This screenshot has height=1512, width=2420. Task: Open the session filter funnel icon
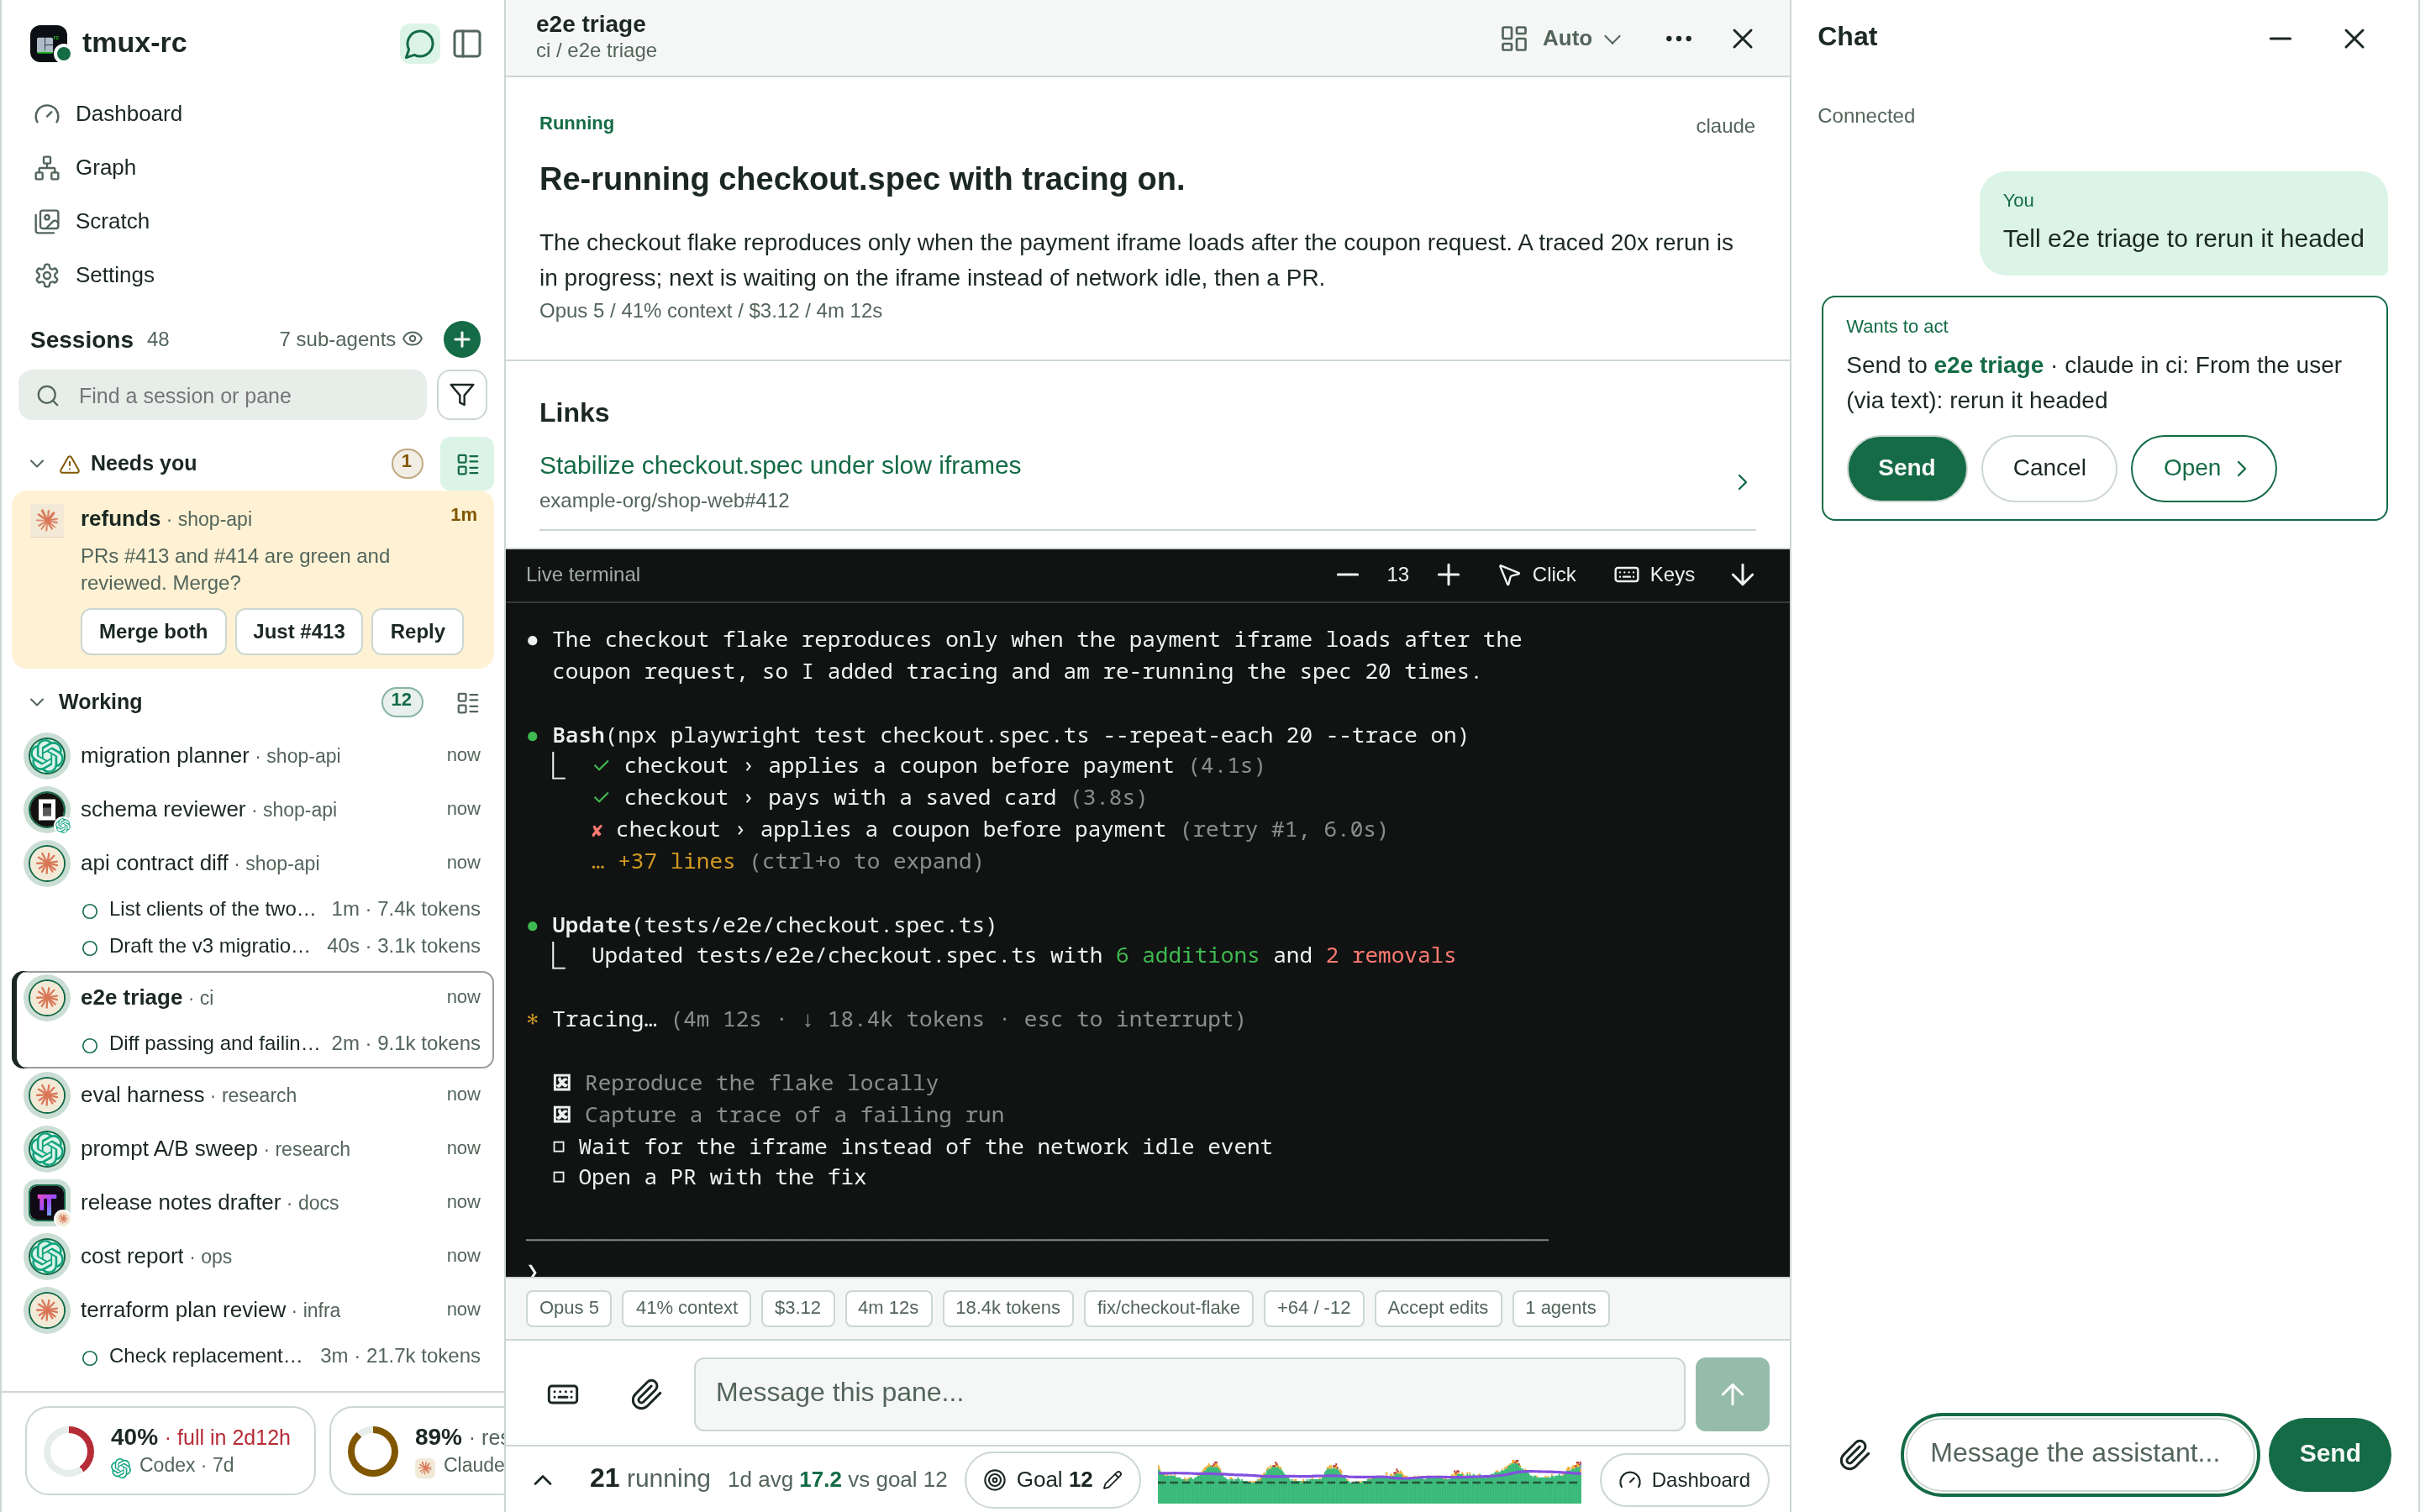click(x=461, y=396)
